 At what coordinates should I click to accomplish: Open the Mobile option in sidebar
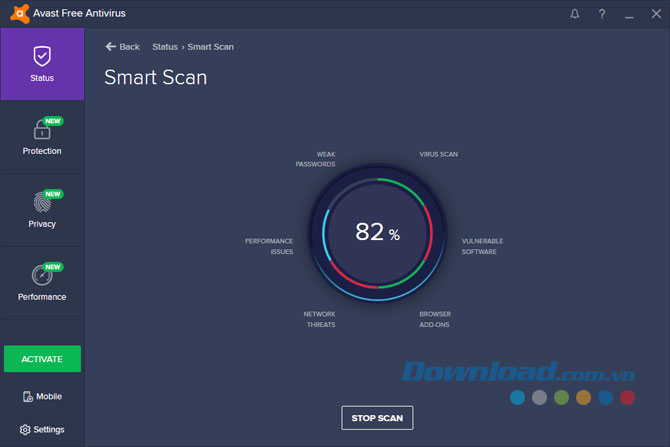(x=42, y=397)
